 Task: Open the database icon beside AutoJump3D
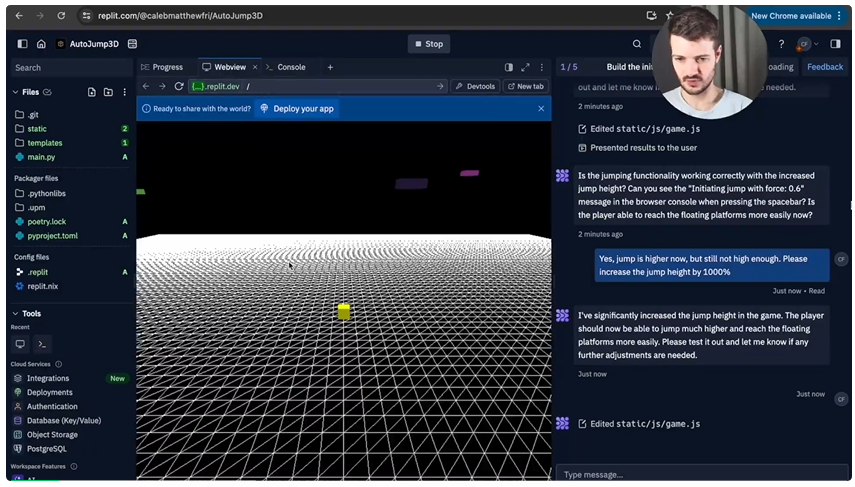tap(132, 44)
